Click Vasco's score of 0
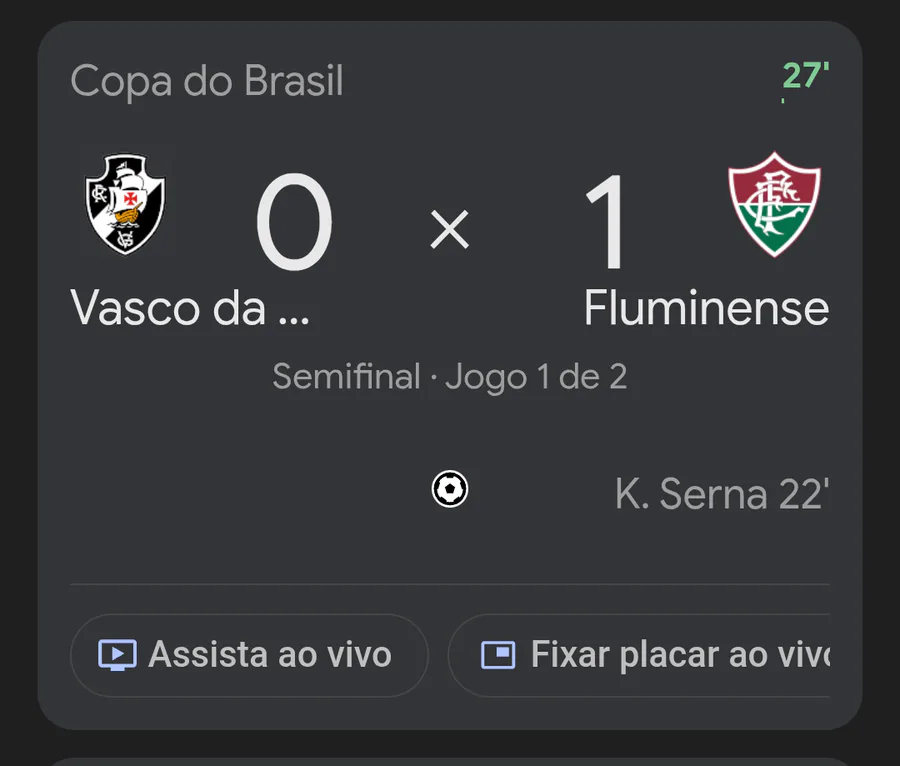Screen dimensions: 900x766 [293, 224]
